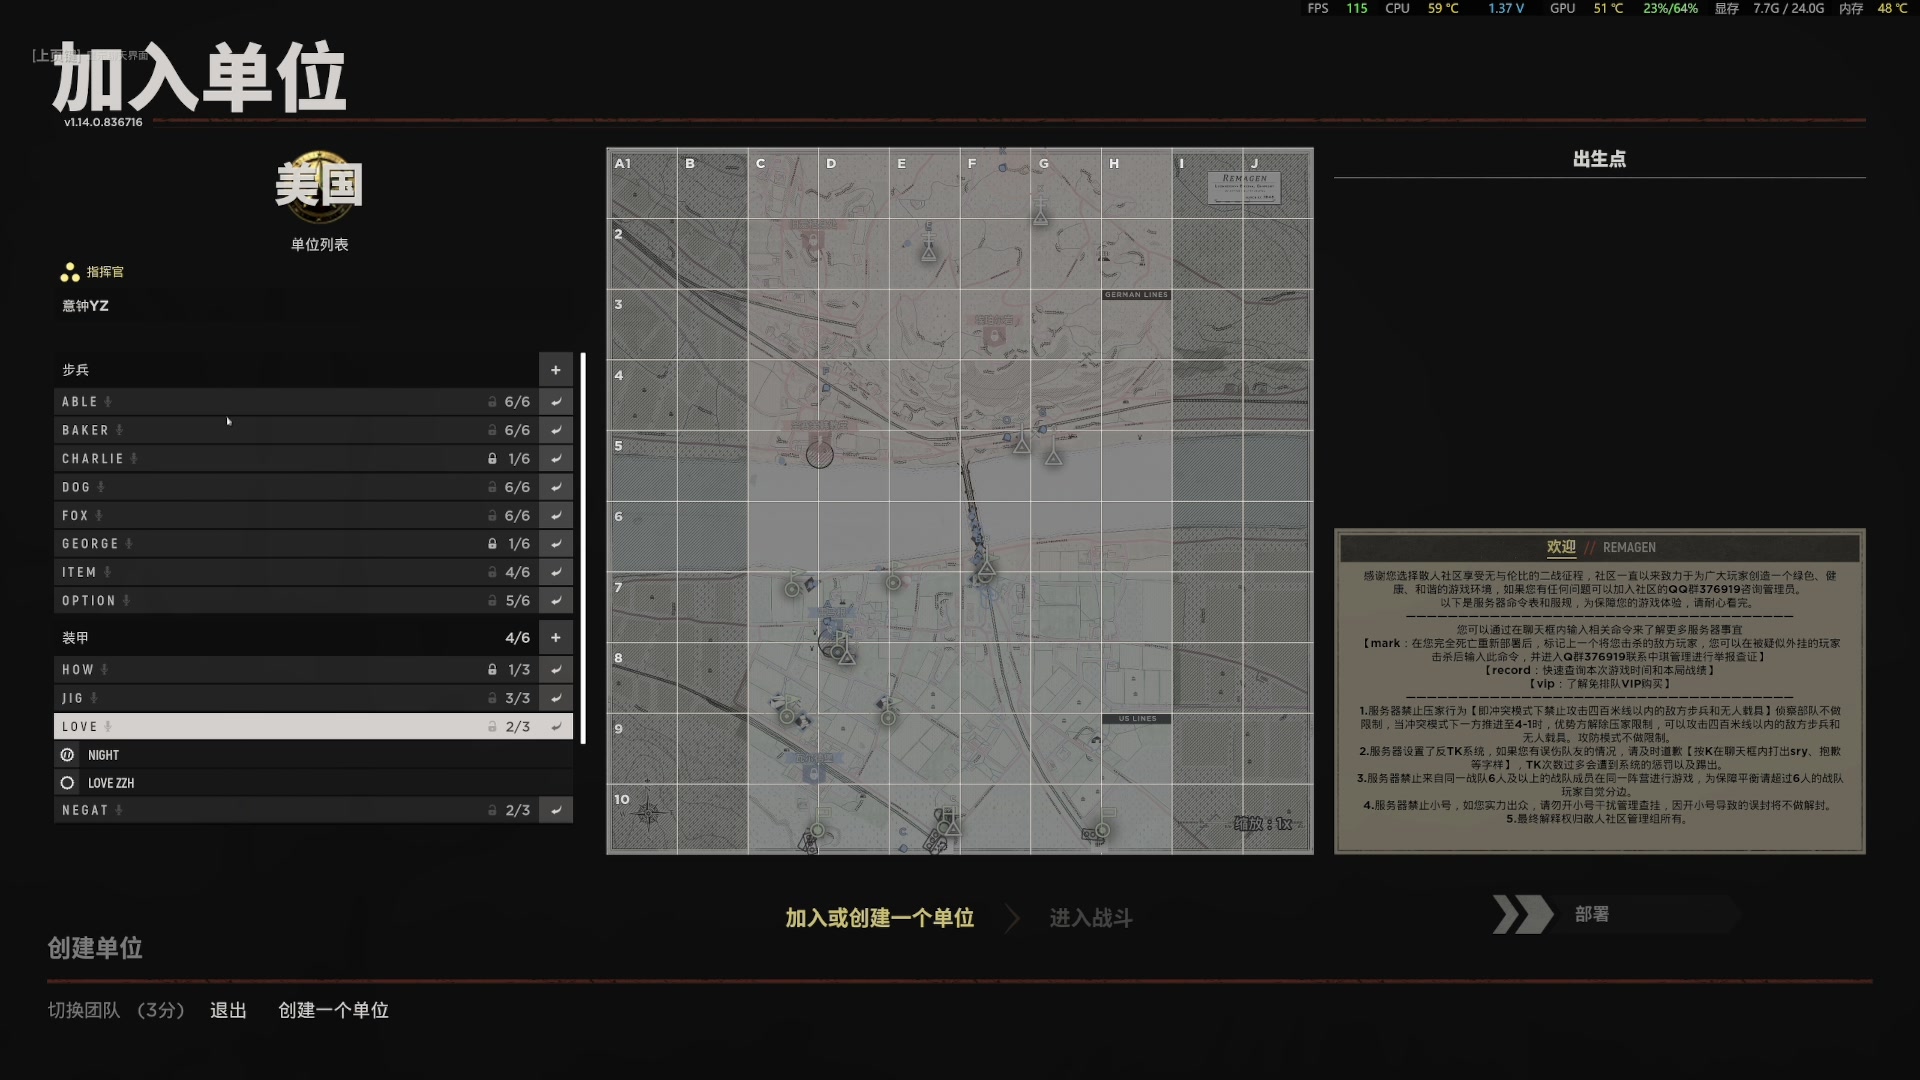Select the 进入战斗 step tab
Viewport: 1920px width, 1080px height.
(1090, 918)
